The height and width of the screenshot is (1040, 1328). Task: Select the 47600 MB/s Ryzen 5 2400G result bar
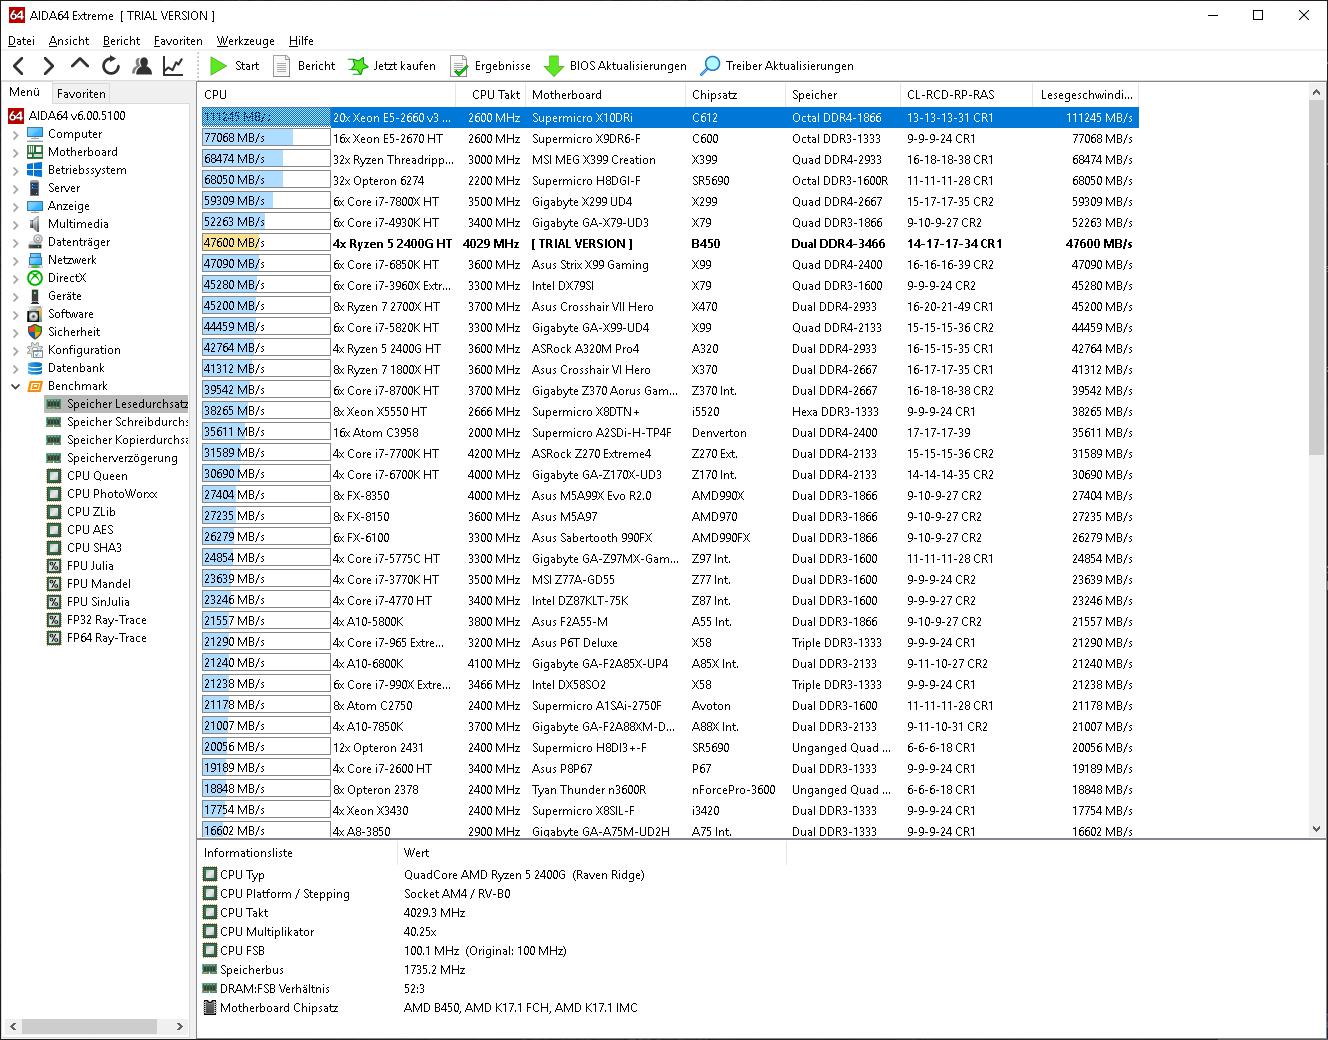pos(266,243)
